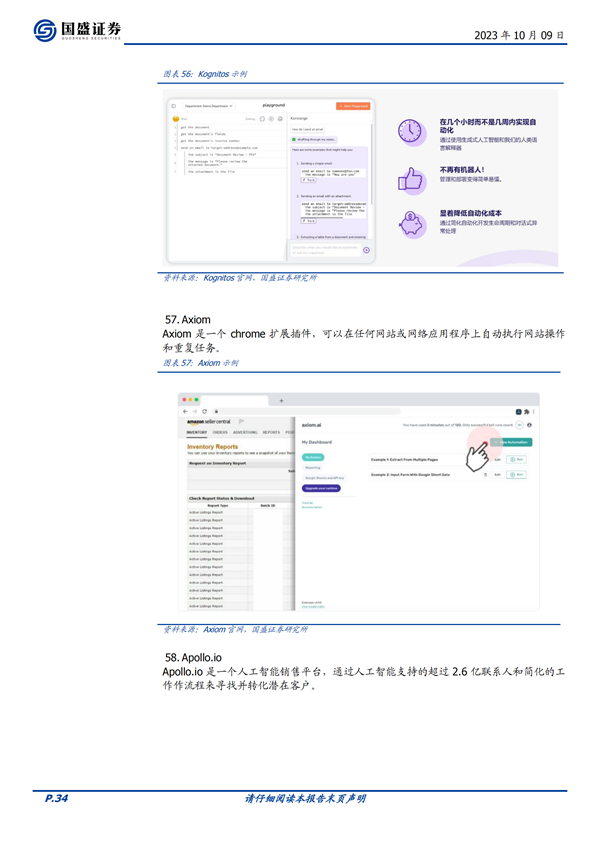This screenshot has height=848, width=600.
Task: Click the Report Type column header
Action: [218, 505]
